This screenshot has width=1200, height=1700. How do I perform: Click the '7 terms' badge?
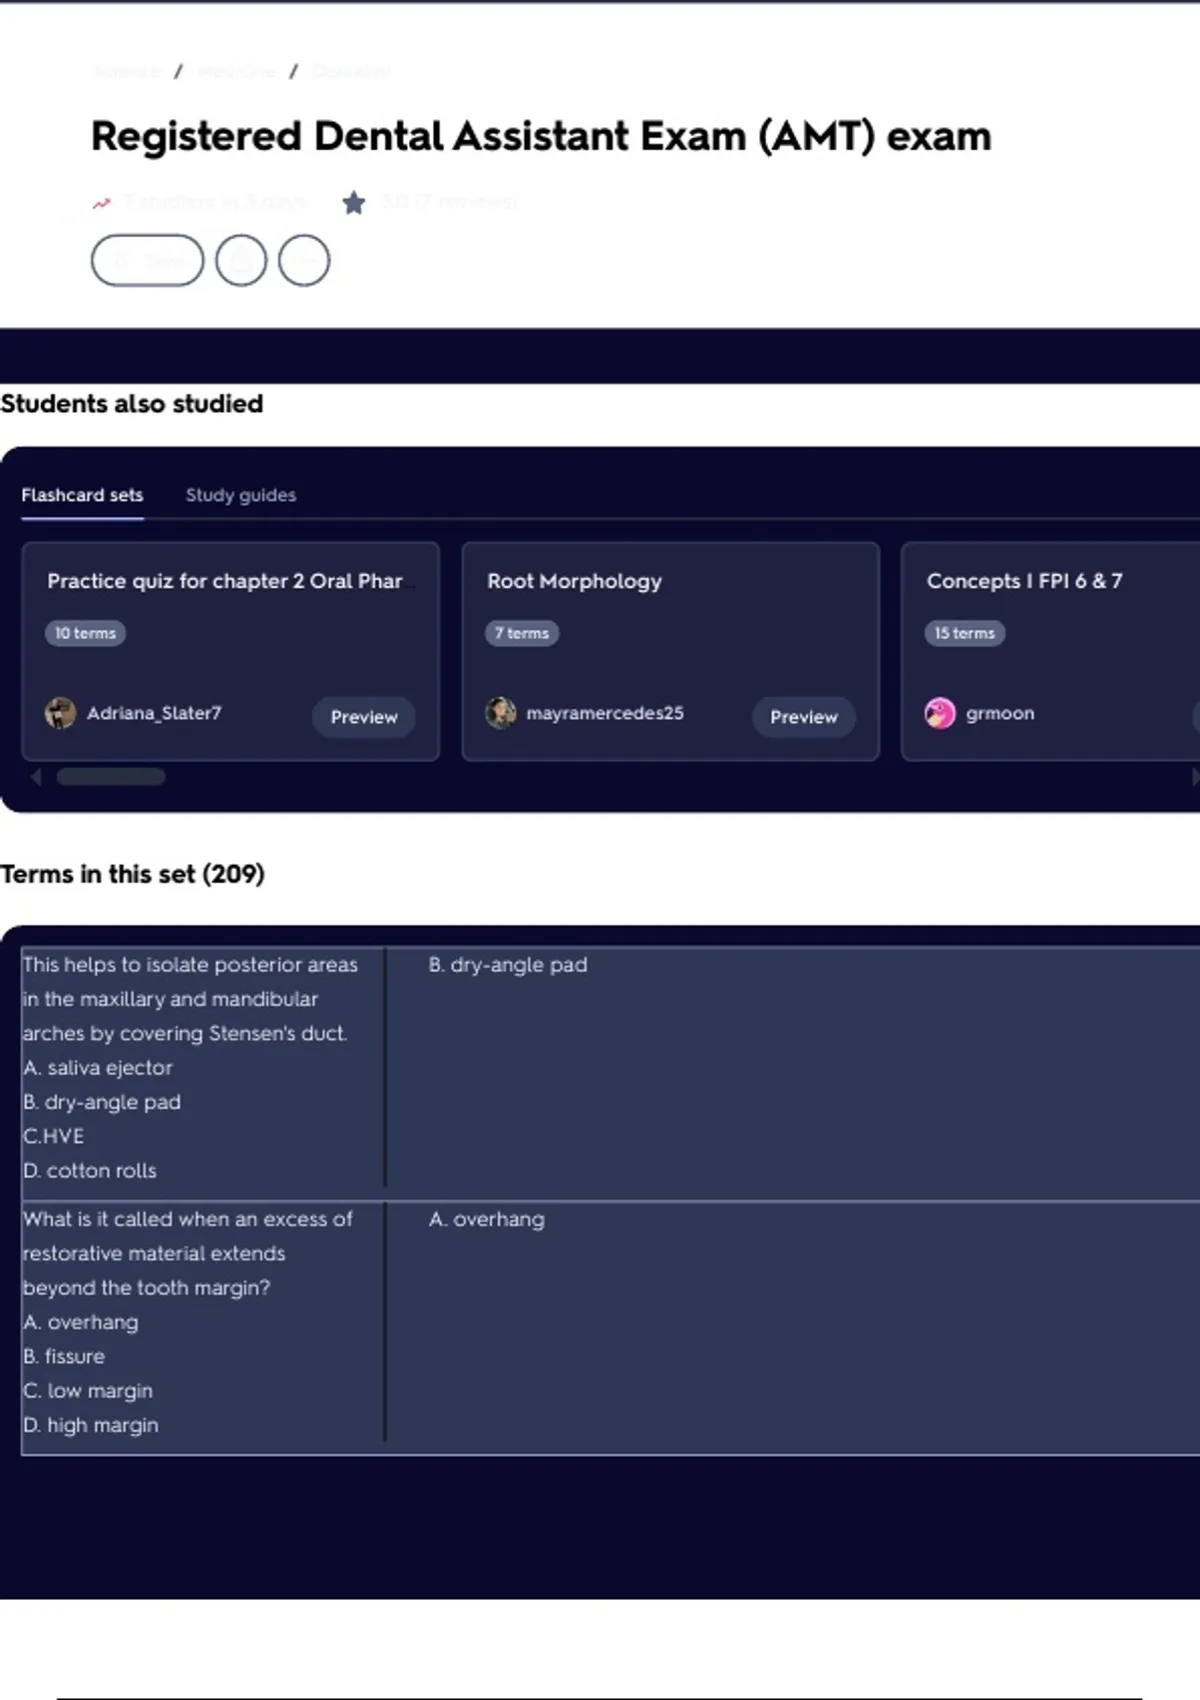(522, 633)
